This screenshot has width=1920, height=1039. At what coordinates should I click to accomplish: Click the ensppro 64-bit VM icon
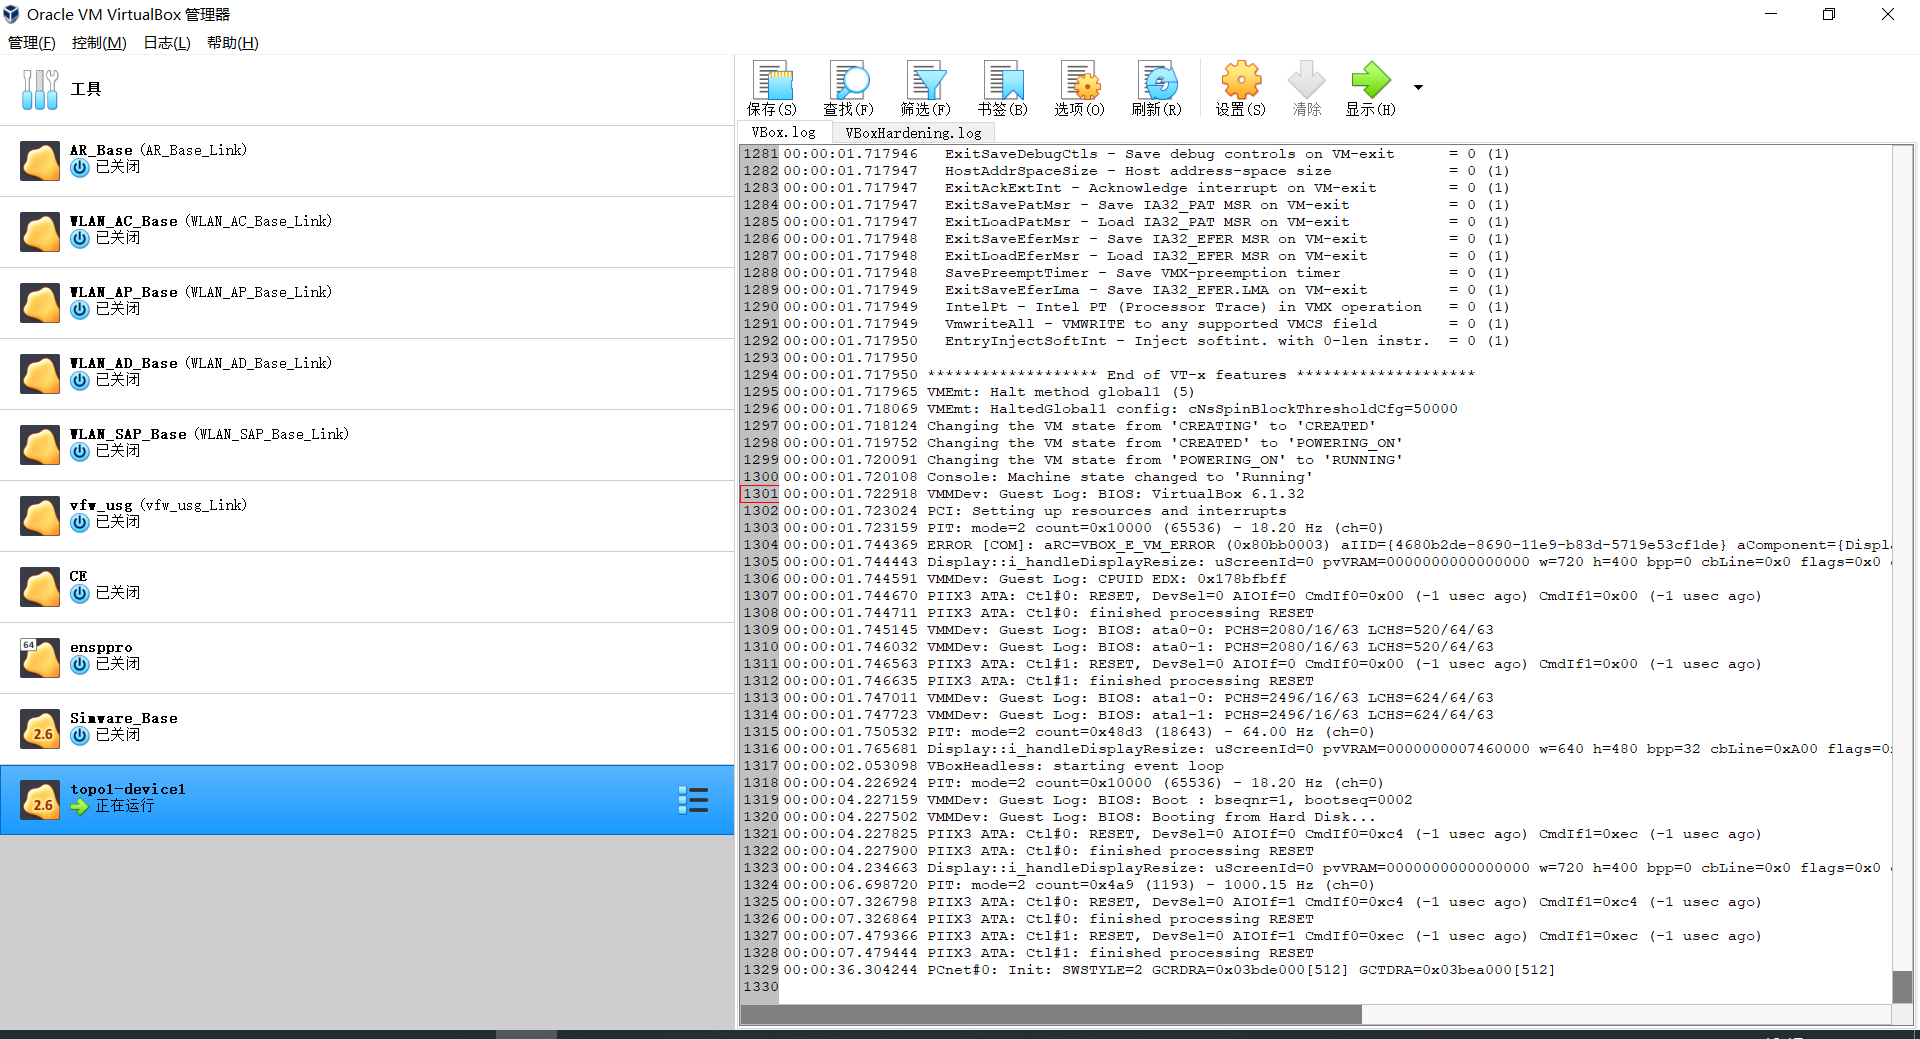(x=40, y=657)
